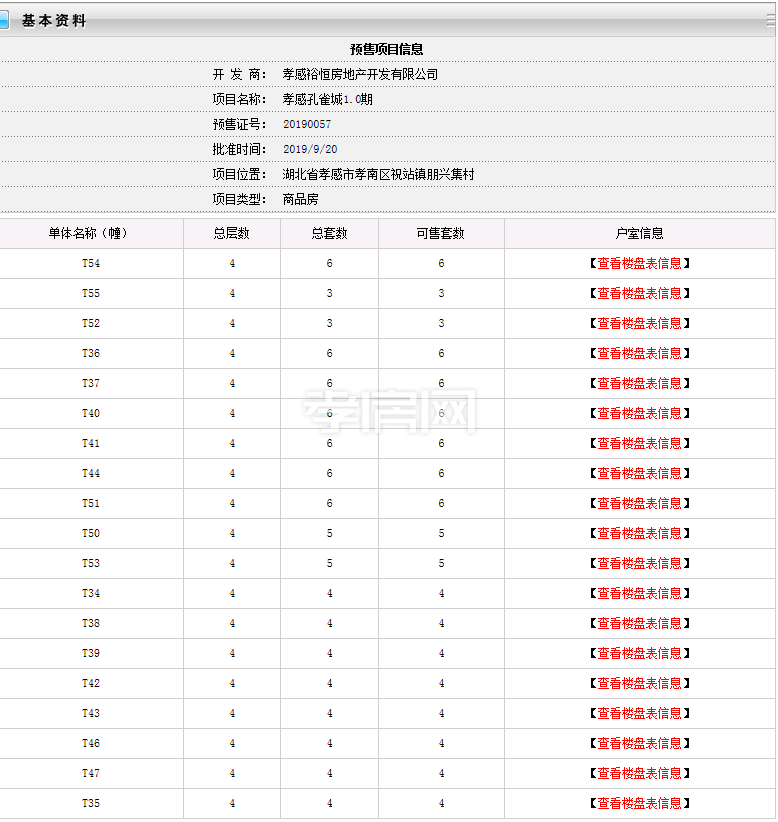
Task: Click the 可售套数 column header
Action: pyautogui.click(x=440, y=234)
